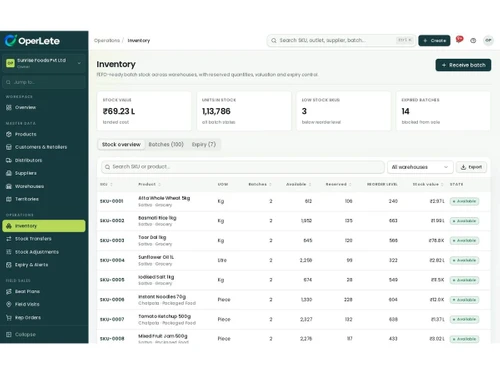Click the Low Stock SKUs card
The height and width of the screenshot is (375, 500).
[x=344, y=111]
